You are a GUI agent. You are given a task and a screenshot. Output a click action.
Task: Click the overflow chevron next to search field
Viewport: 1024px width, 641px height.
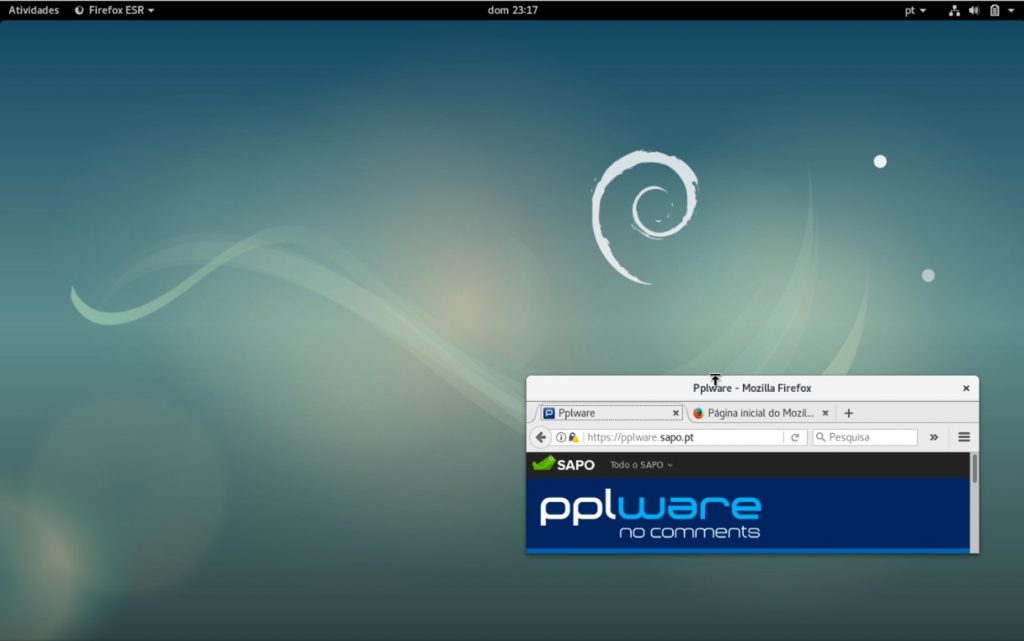pyautogui.click(x=934, y=437)
